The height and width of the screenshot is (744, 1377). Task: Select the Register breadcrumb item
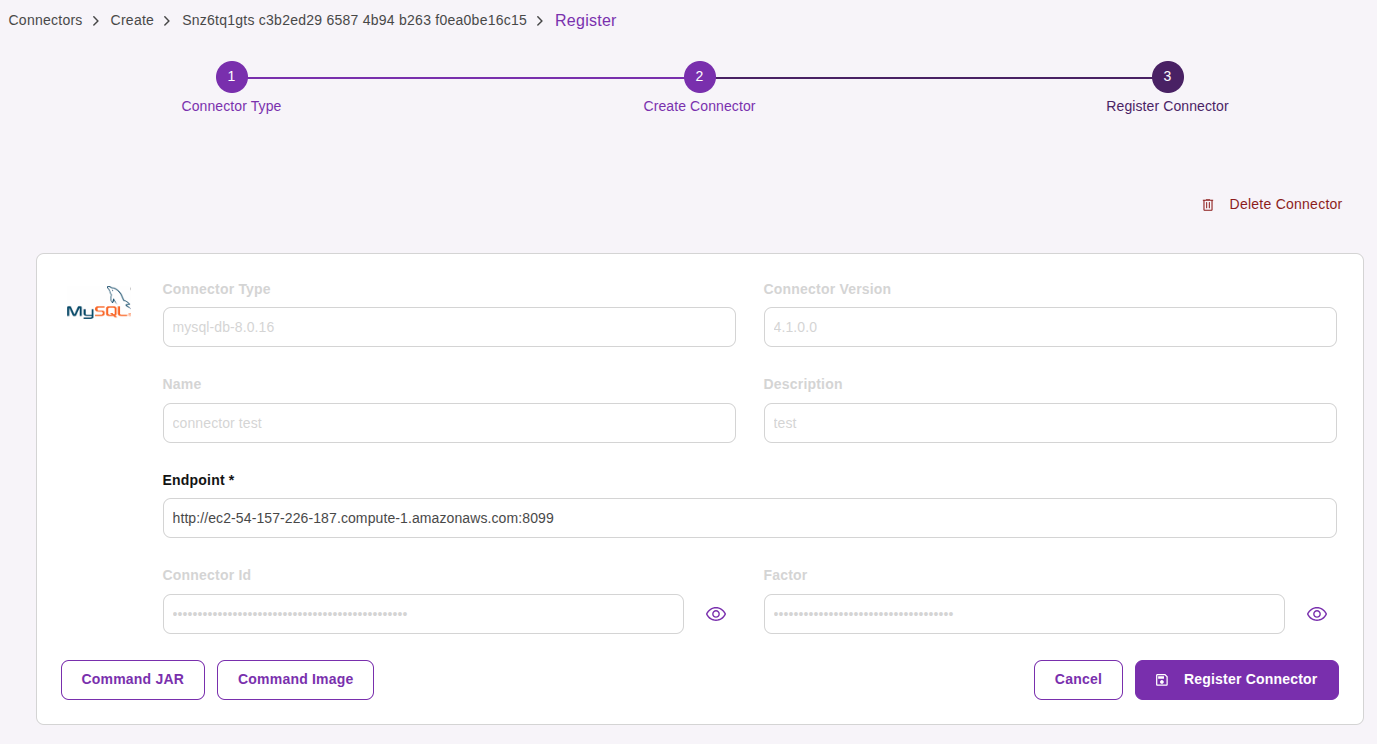[x=586, y=19]
